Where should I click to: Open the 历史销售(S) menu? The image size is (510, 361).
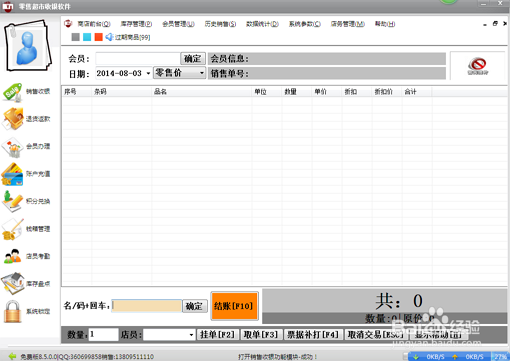[220, 24]
